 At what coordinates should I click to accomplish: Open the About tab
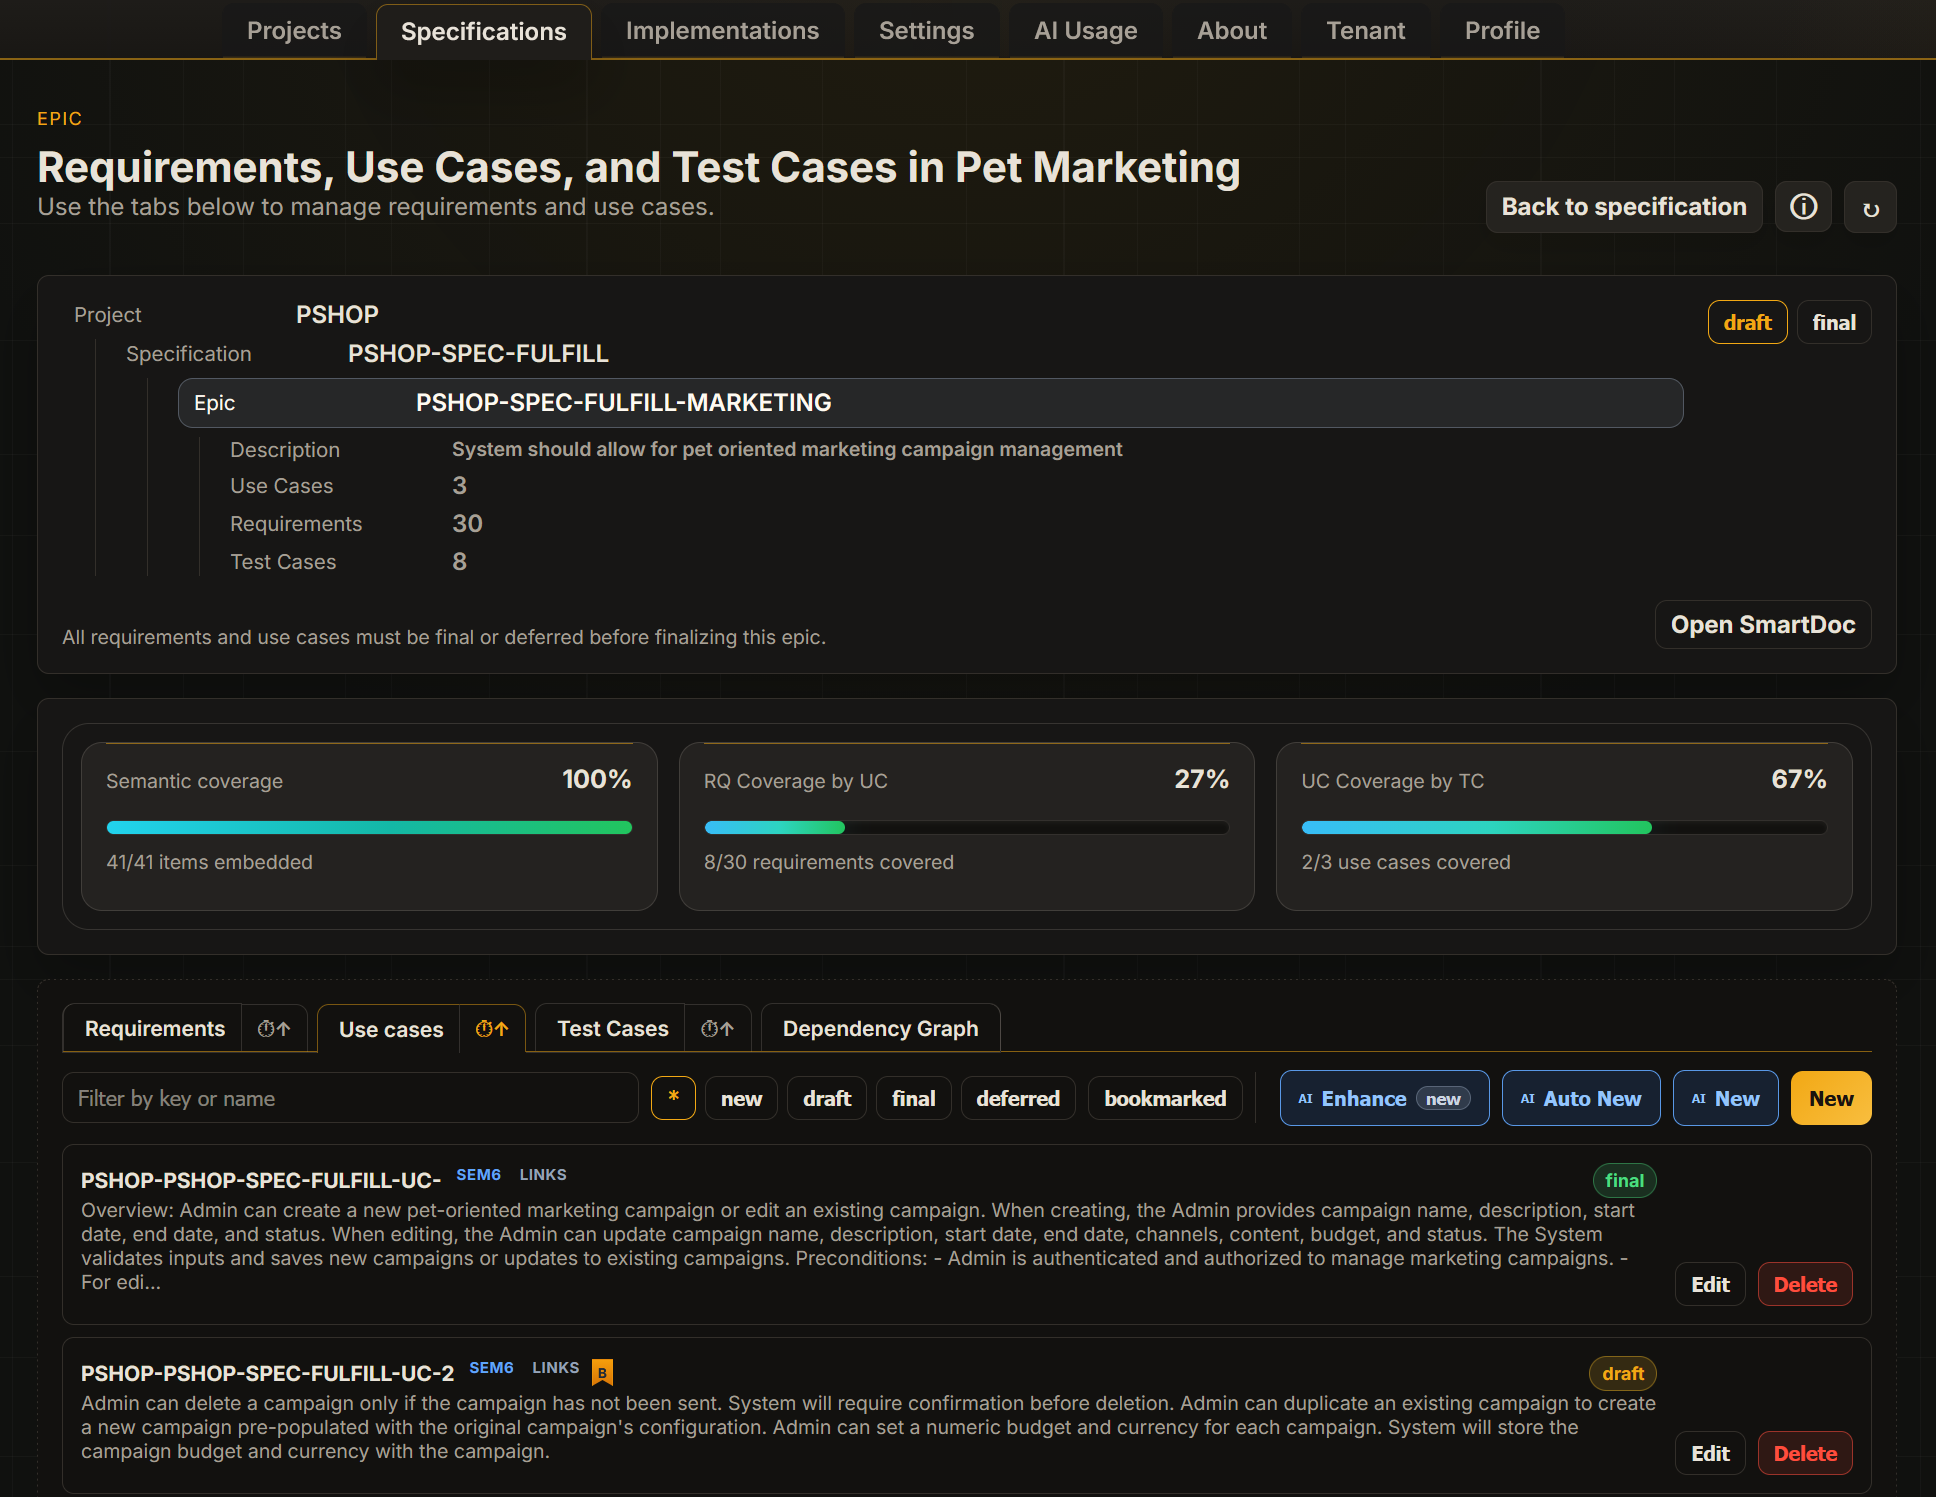[1232, 31]
